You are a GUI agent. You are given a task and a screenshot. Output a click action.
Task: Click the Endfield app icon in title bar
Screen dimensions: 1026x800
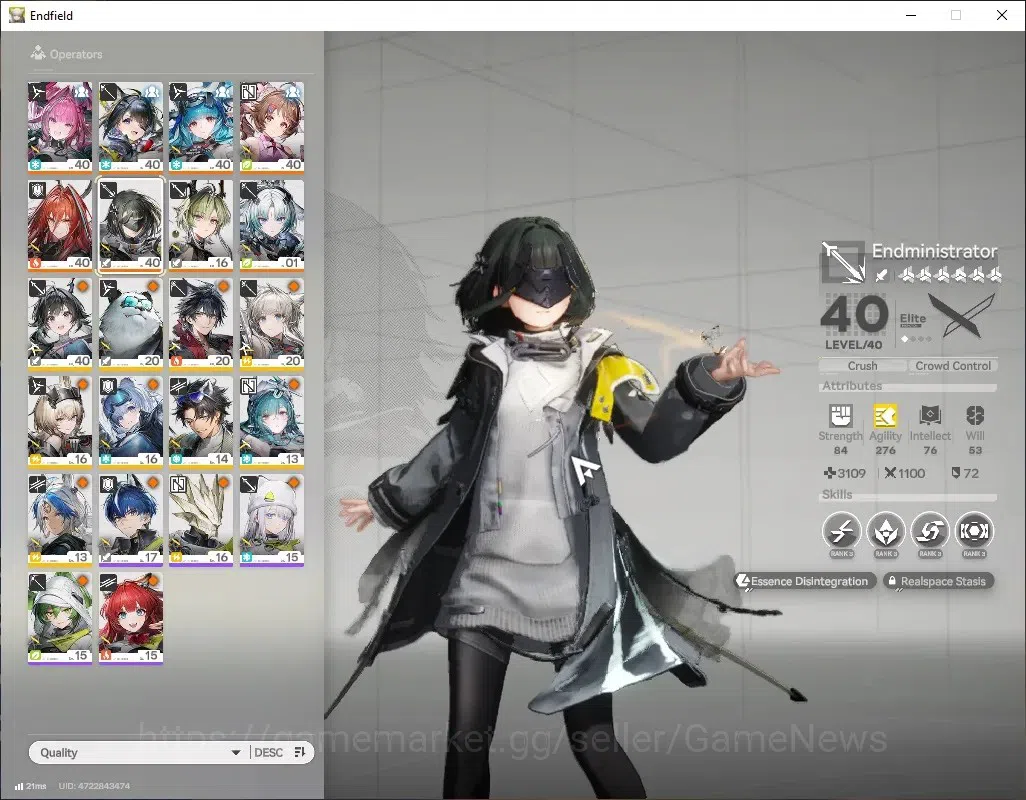point(16,15)
